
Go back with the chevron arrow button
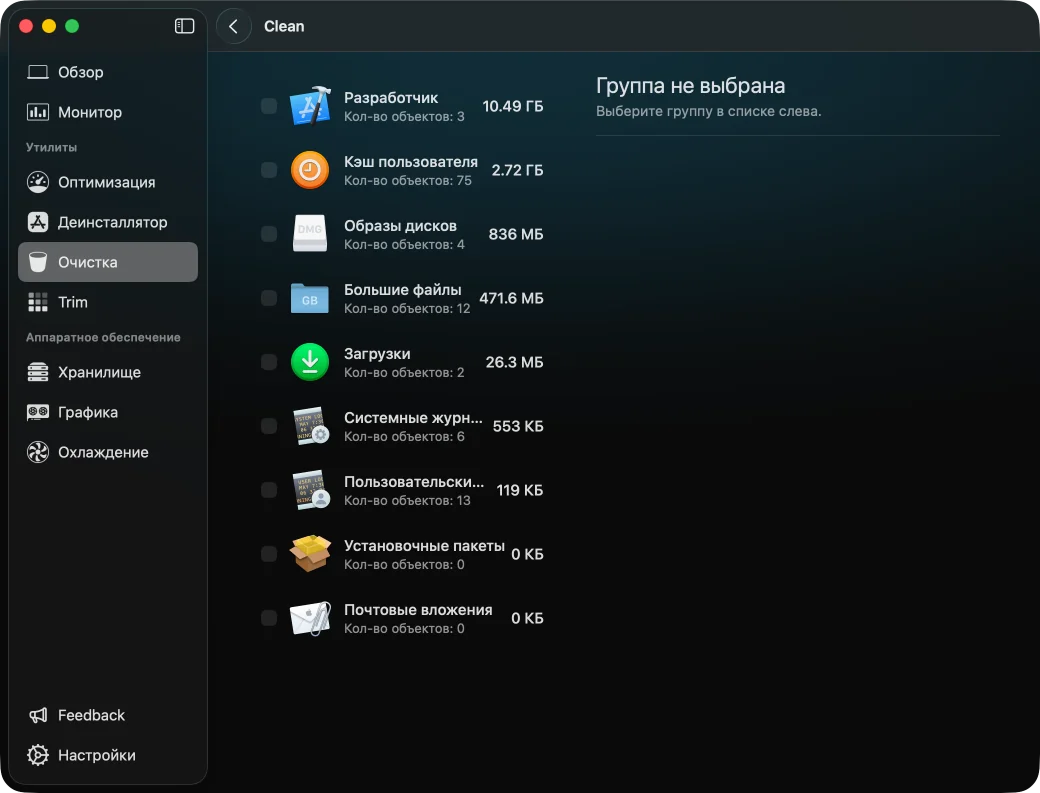[x=233, y=27]
